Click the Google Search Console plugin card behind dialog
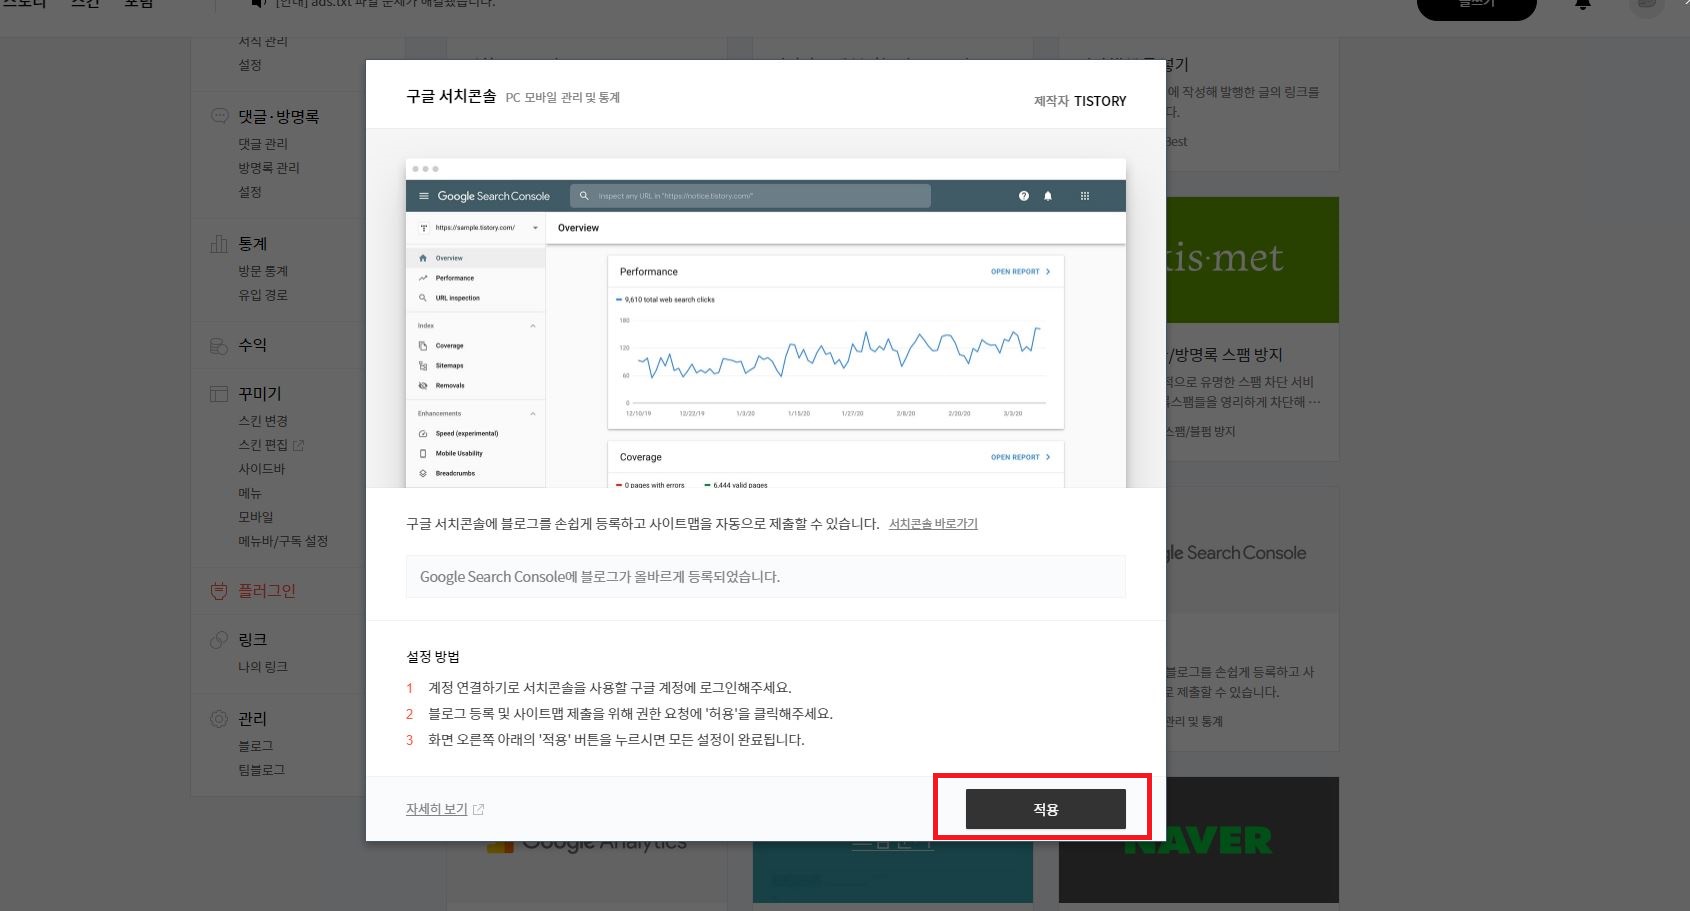1690x911 pixels. pyautogui.click(x=1252, y=618)
